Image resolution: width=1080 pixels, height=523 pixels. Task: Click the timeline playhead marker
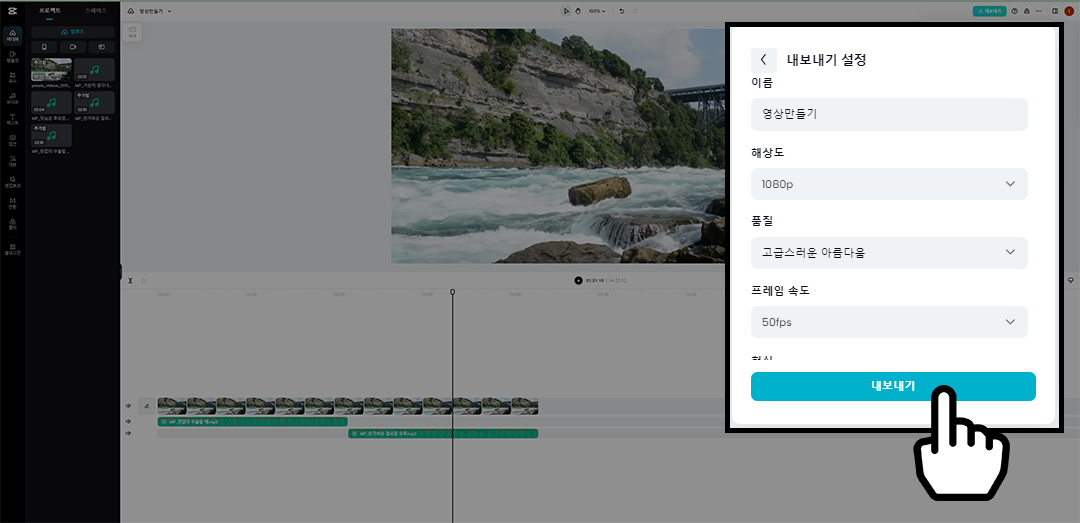pos(453,292)
